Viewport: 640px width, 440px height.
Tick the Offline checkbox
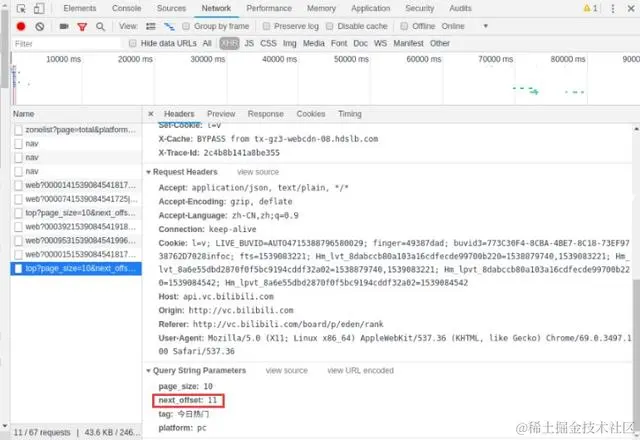coord(404,27)
